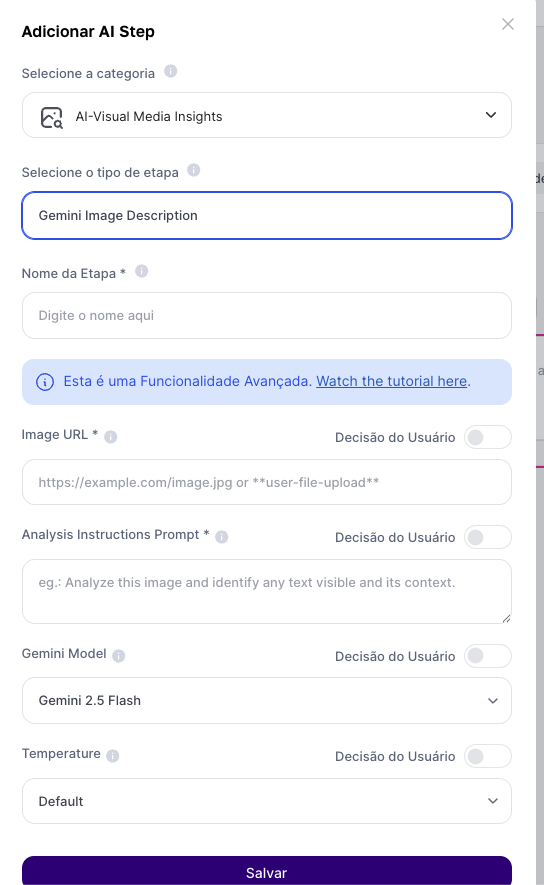Viewport: 544px width, 885px height.
Task: Turn on Decisão do Usuário for Gemini Model
Action: click(488, 656)
